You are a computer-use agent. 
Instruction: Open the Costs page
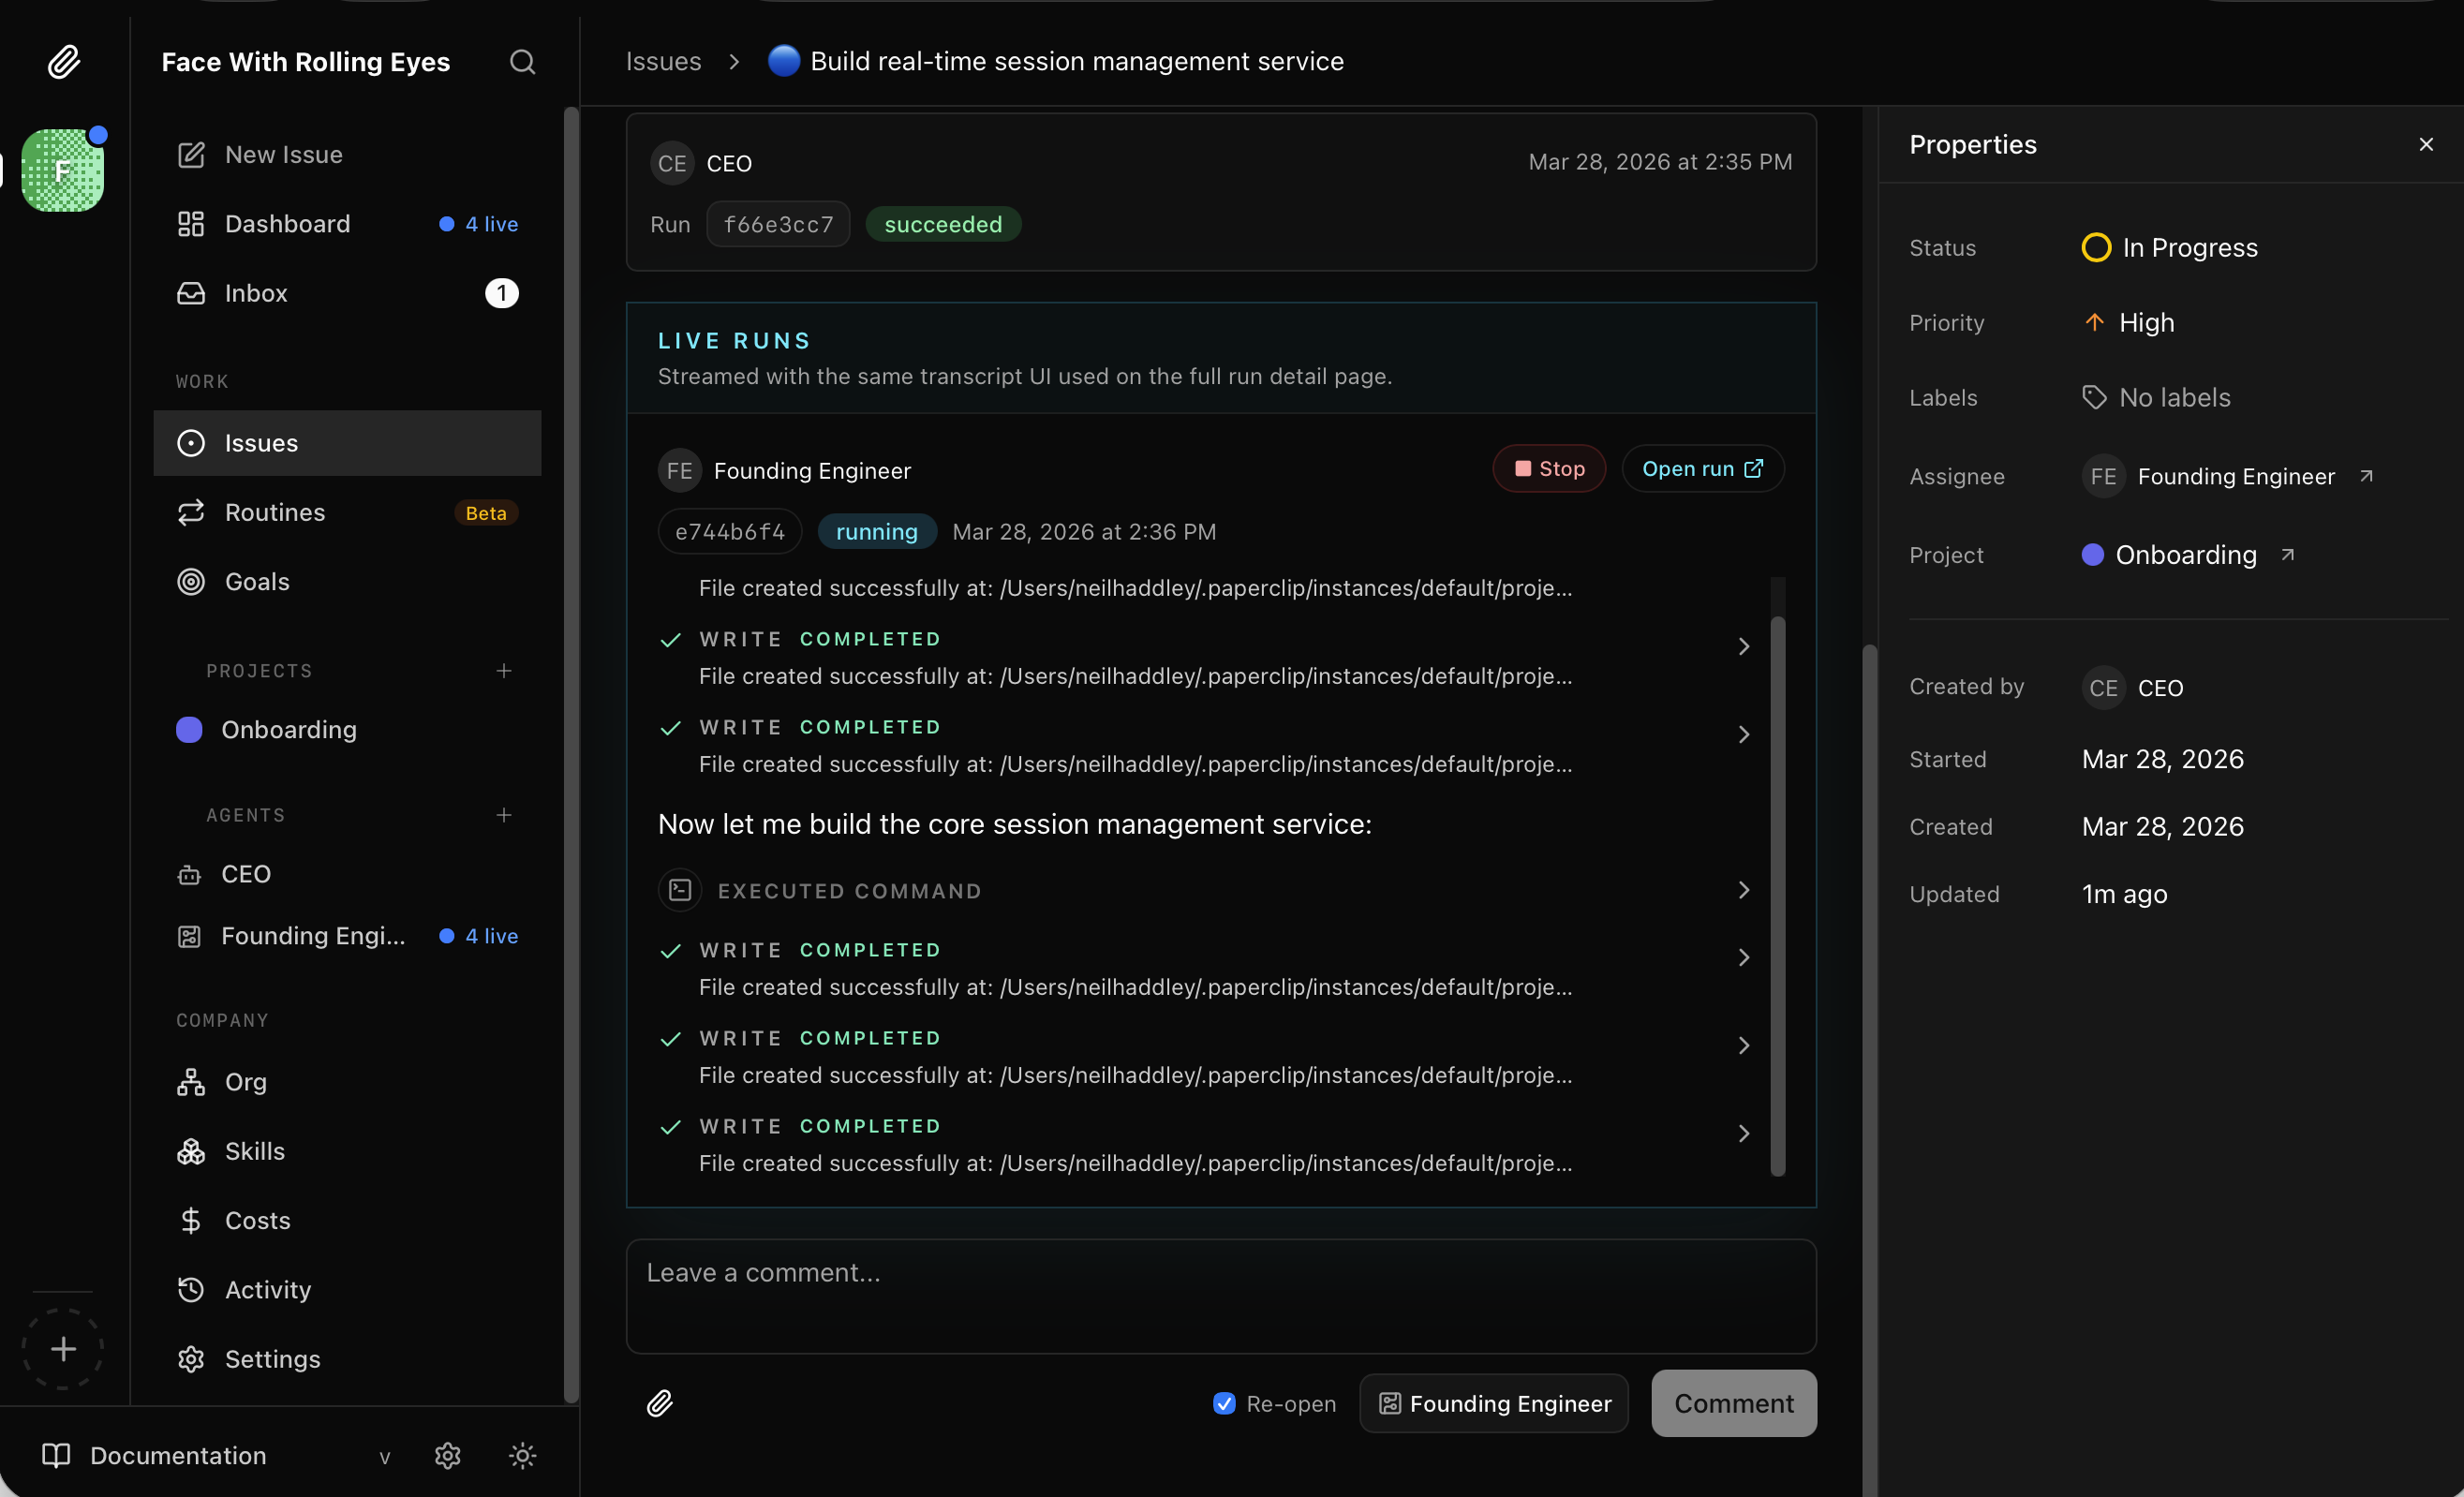tap(256, 1220)
